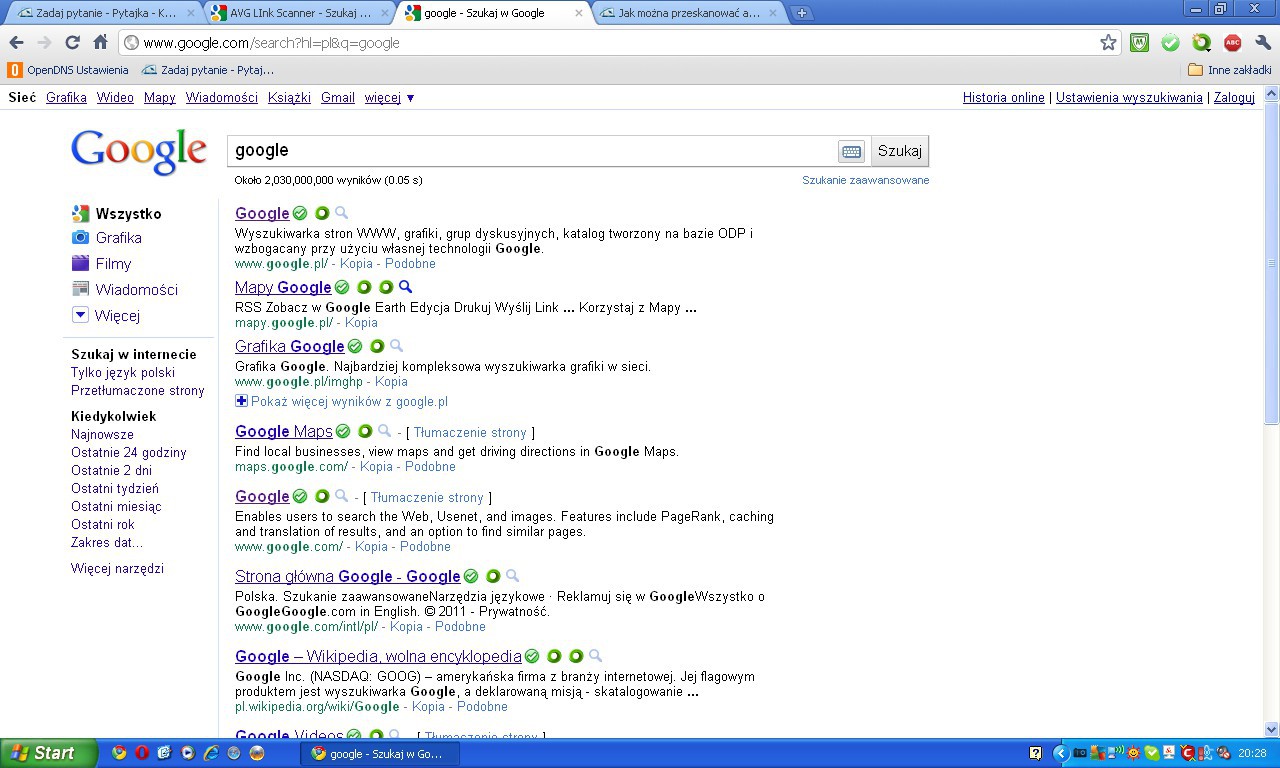Open Kopia link under maps.google.com

point(377,467)
